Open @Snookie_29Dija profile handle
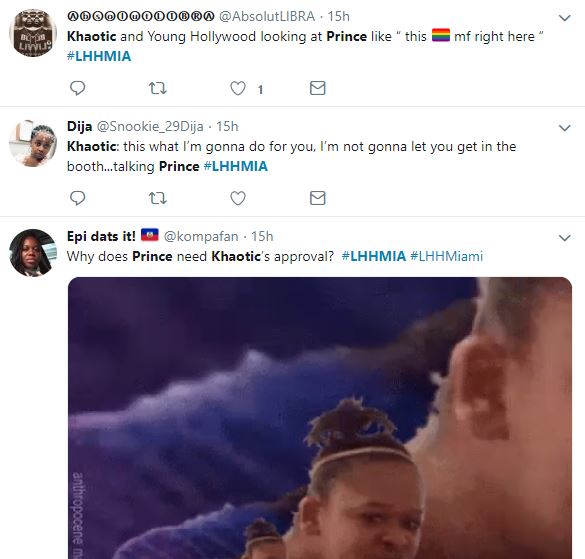585x559 pixels. pyautogui.click(x=150, y=127)
